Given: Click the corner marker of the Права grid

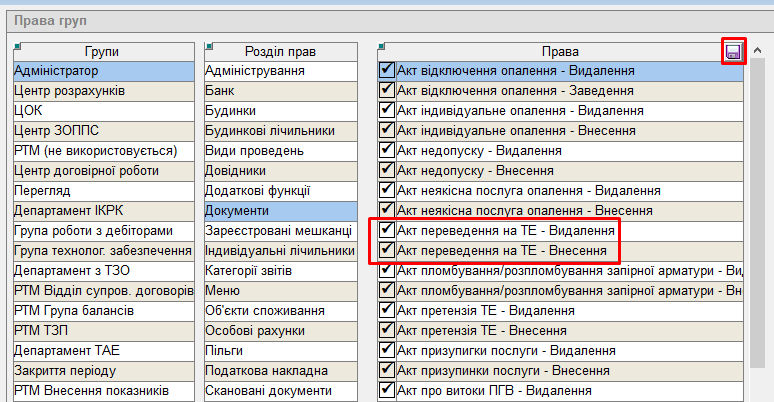Looking at the screenshot, I should (x=383, y=46).
